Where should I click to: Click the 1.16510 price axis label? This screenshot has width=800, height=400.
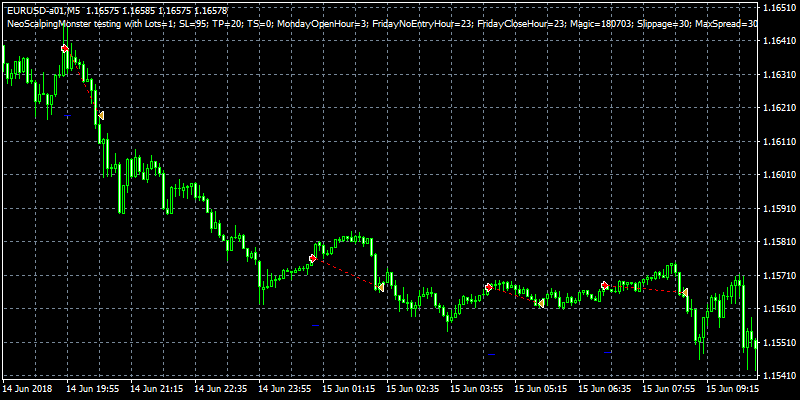(778, 7)
